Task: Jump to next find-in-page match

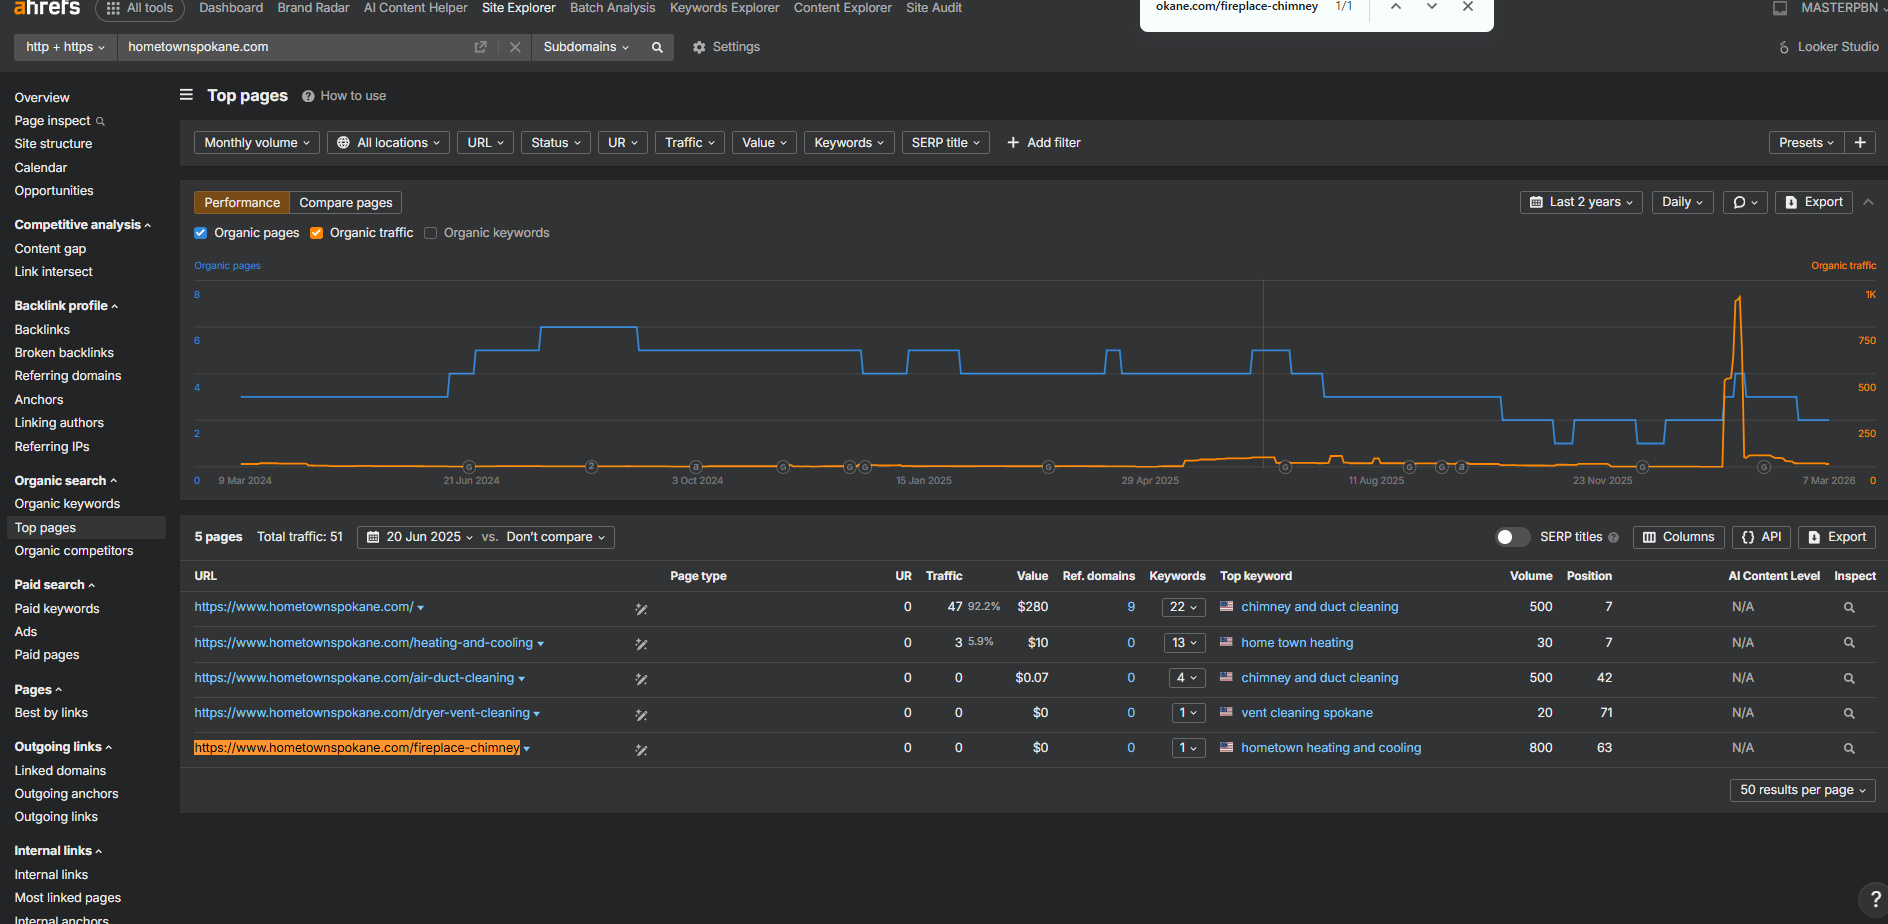Action: (x=1432, y=7)
